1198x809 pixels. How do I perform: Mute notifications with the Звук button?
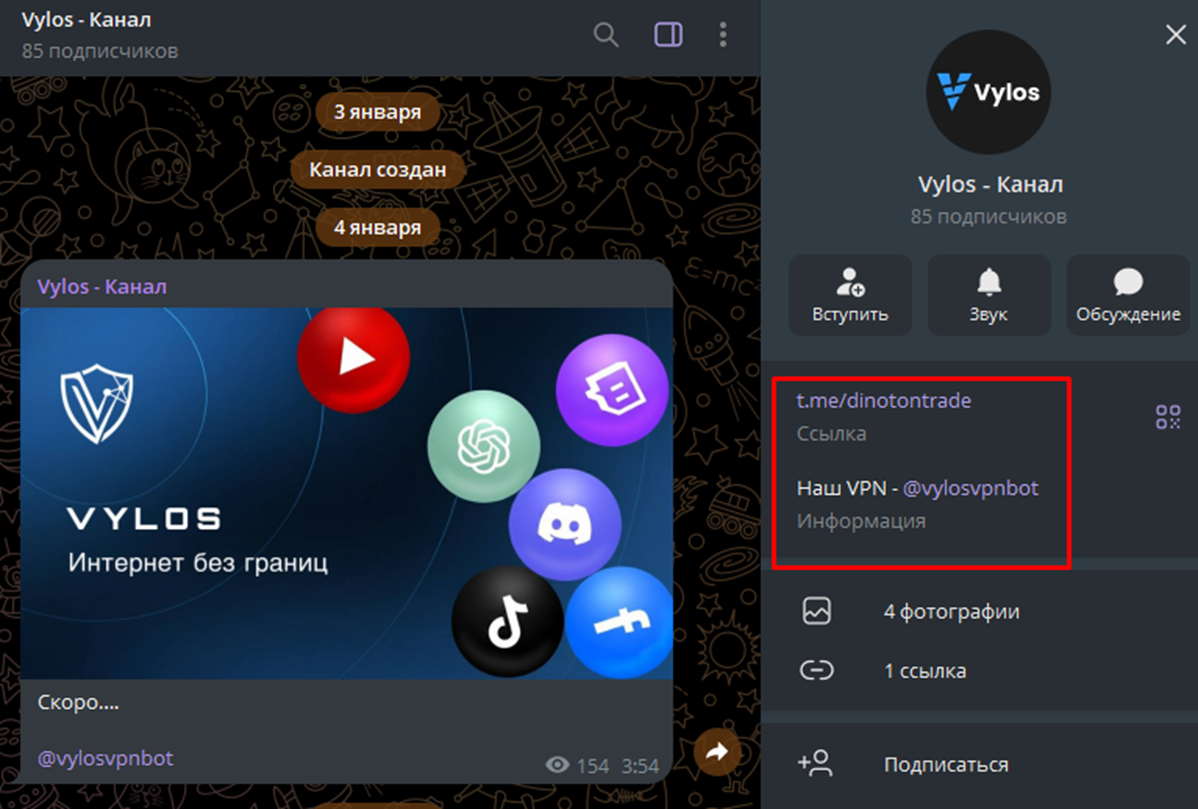pos(989,295)
